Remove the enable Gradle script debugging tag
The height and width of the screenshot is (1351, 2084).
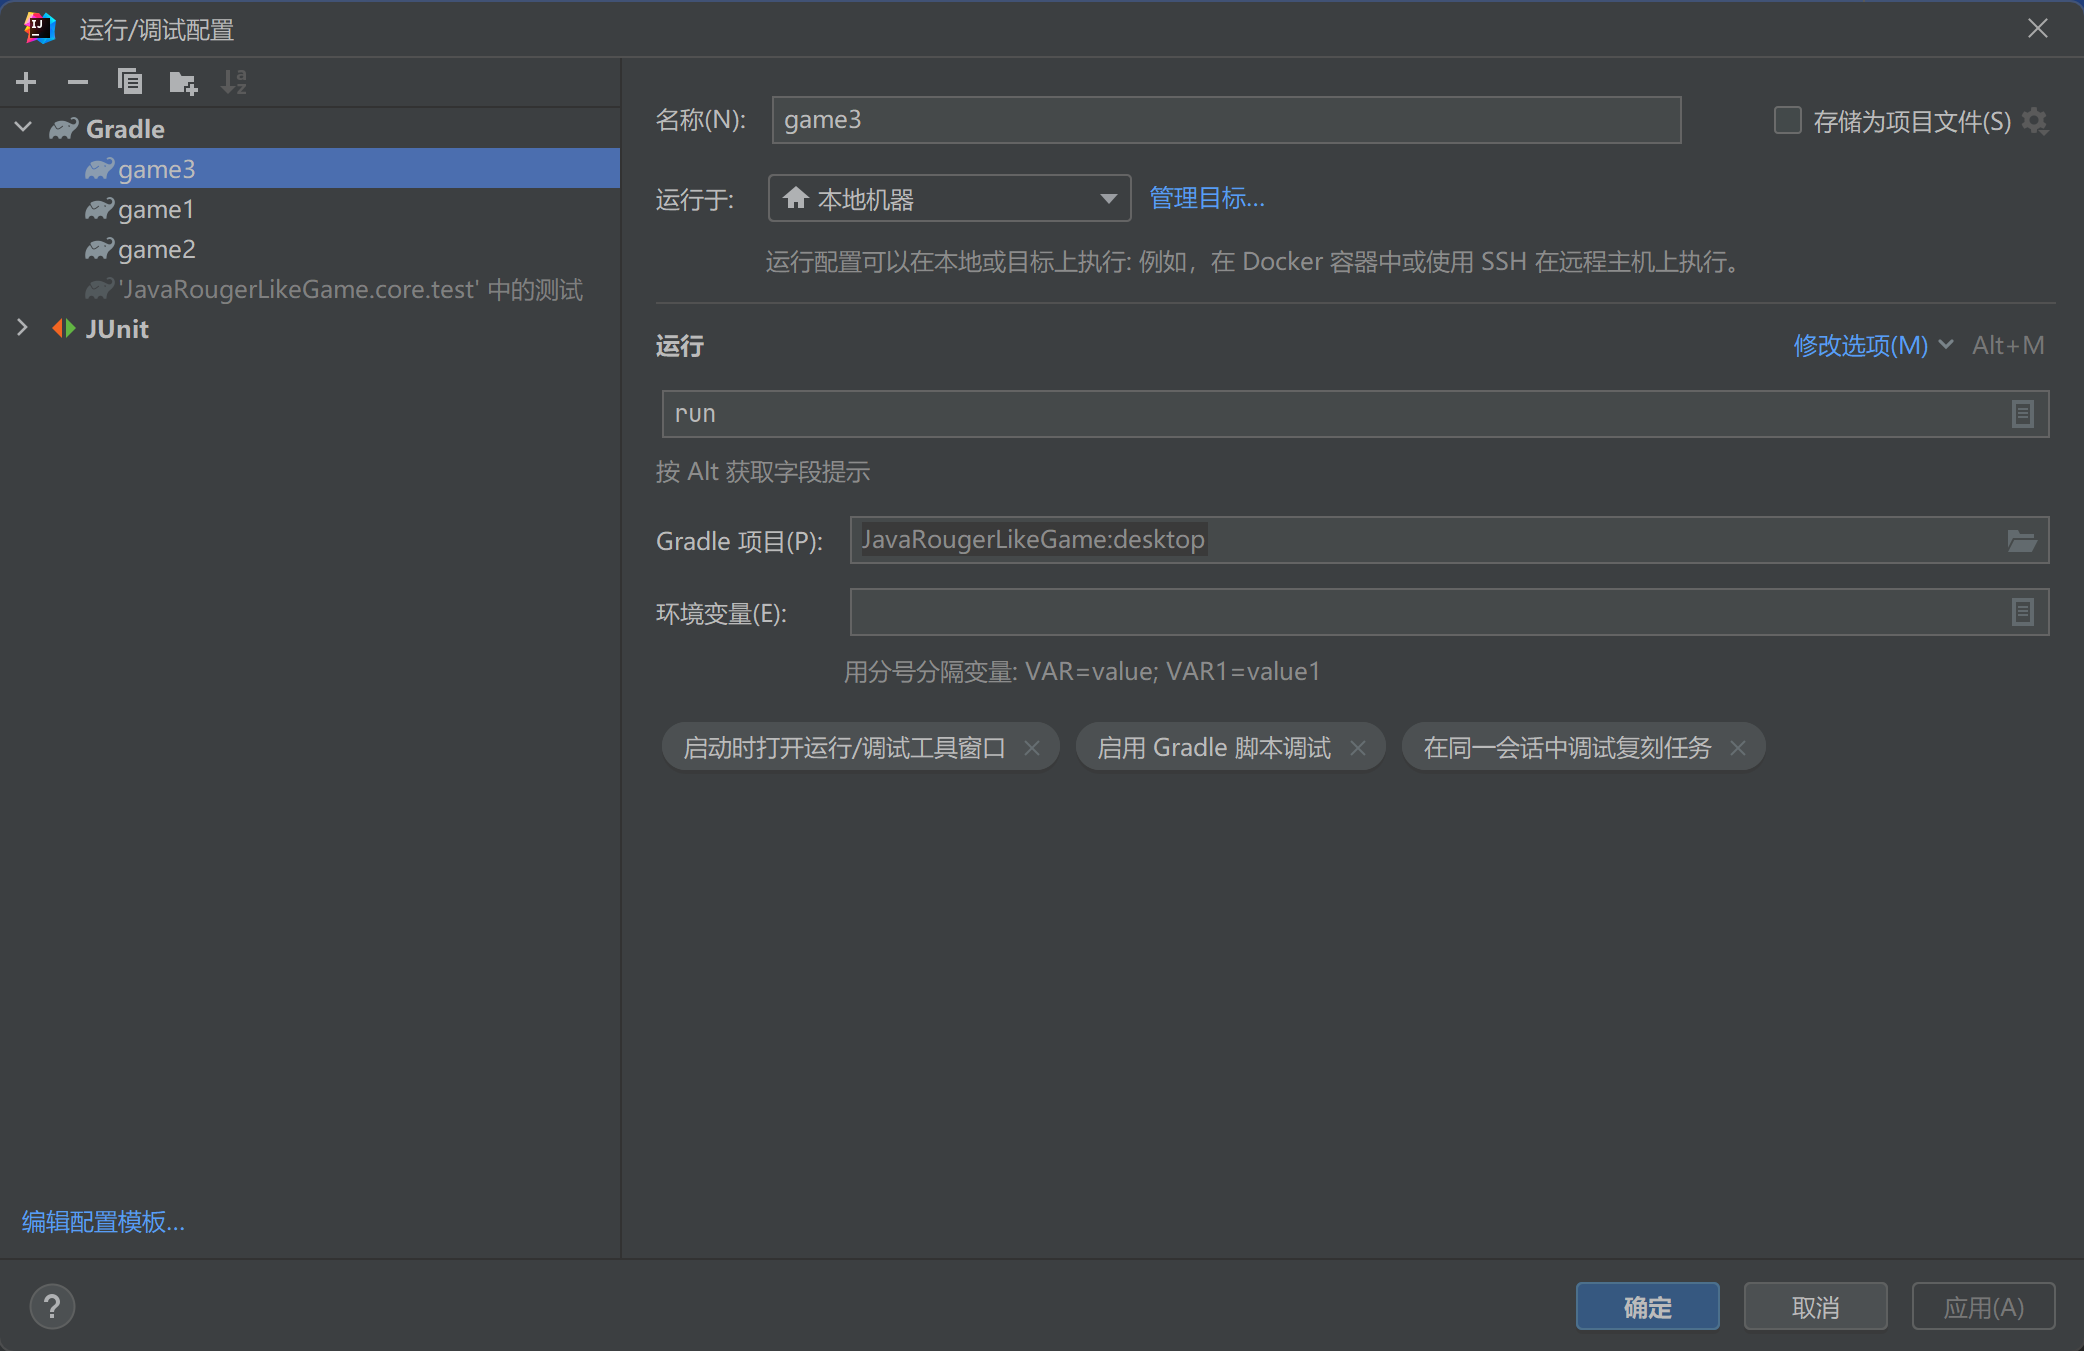(x=1357, y=748)
